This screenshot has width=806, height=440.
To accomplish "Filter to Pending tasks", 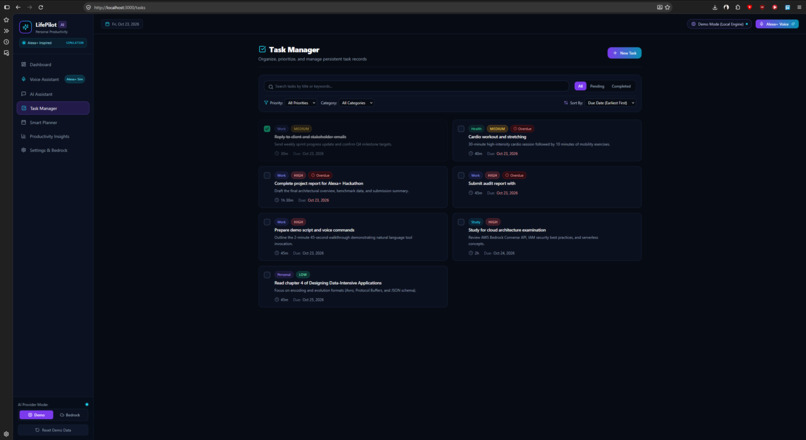I will (x=597, y=86).
